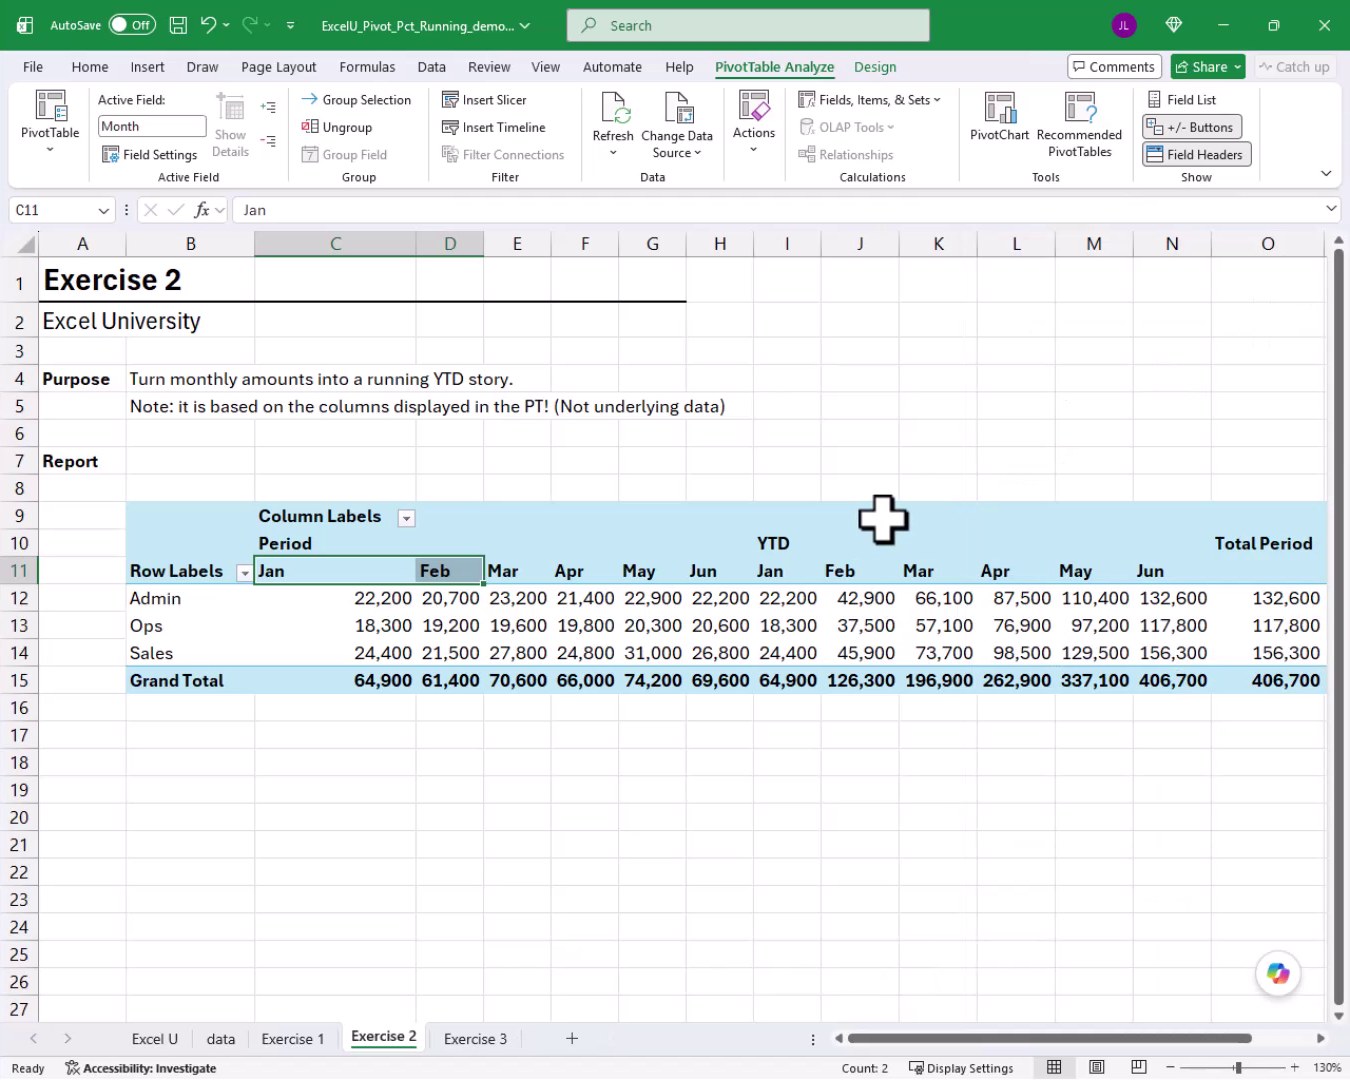Image resolution: width=1350 pixels, height=1080 pixels.
Task: Open Copilot floating button
Action: [x=1278, y=973]
